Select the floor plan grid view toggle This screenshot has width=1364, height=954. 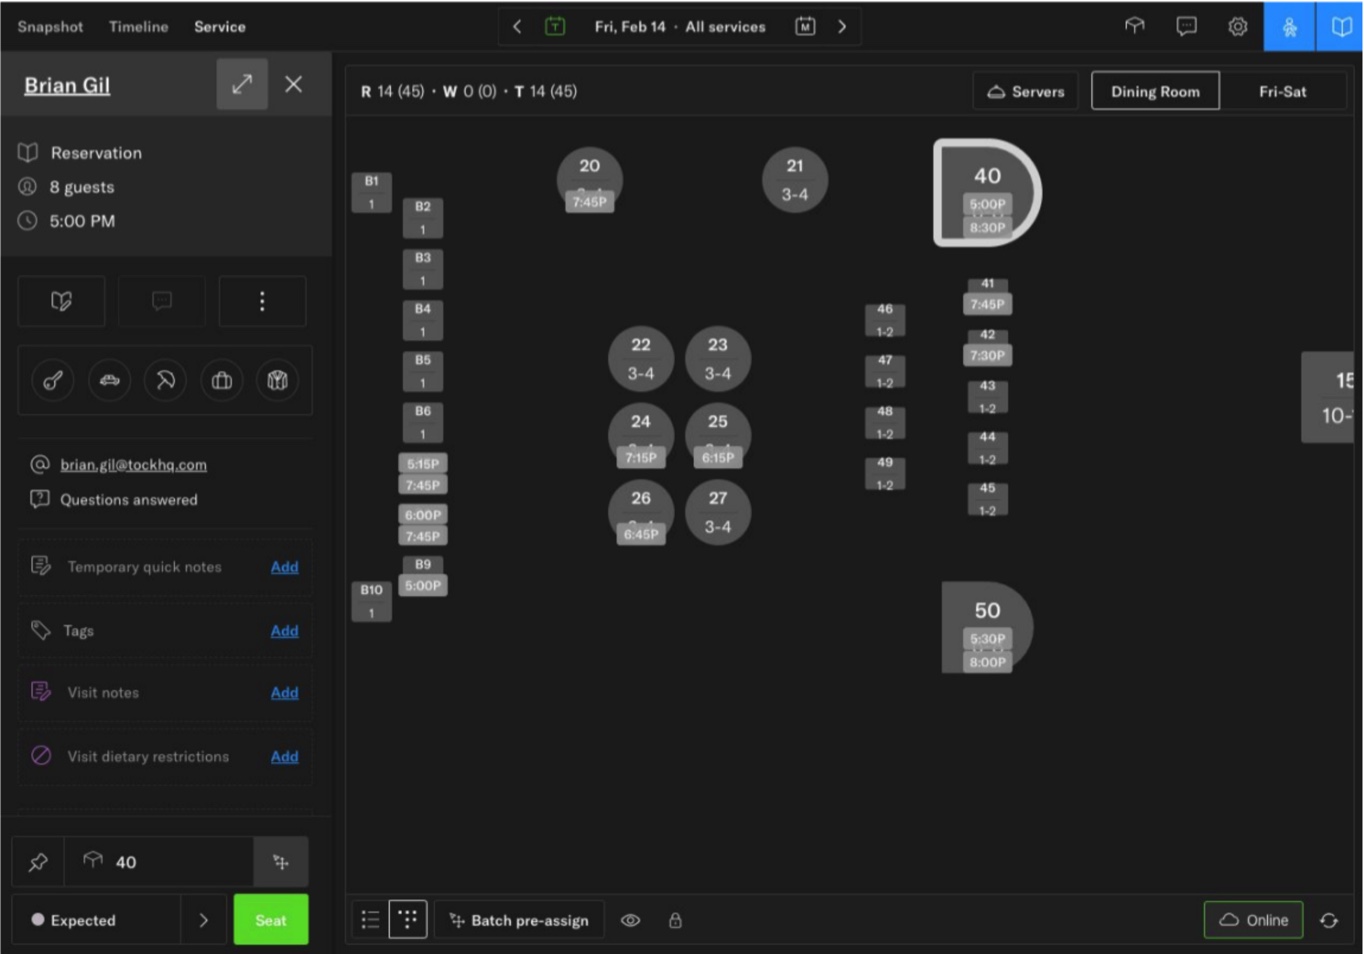[408, 920]
